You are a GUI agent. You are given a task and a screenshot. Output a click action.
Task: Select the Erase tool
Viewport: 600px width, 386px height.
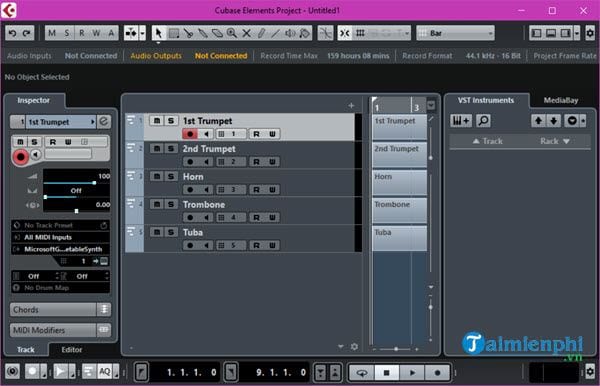pyautogui.click(x=217, y=33)
